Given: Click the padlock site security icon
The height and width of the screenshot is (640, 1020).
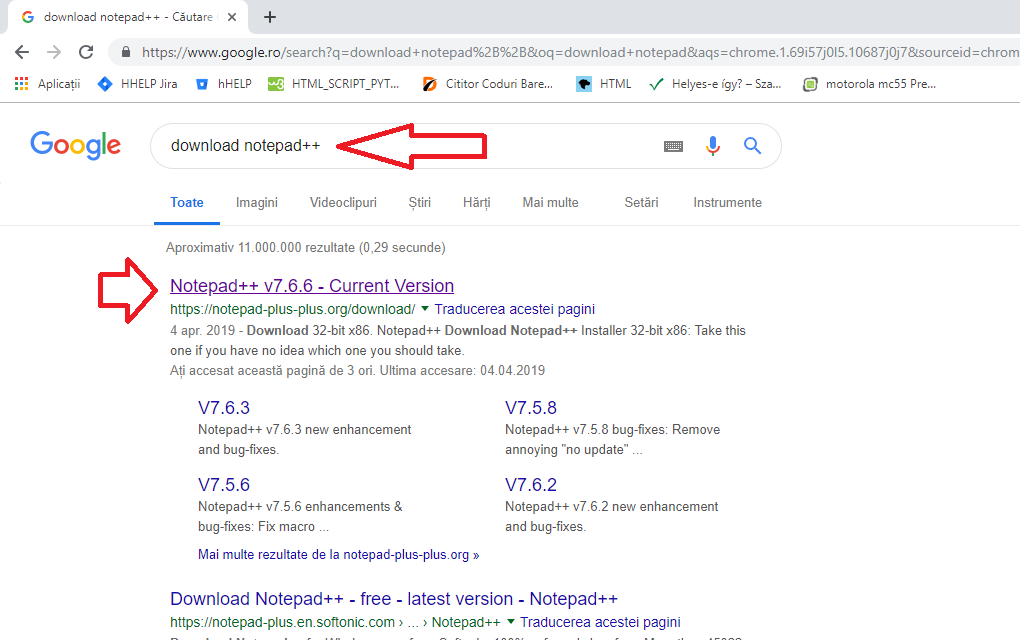Looking at the screenshot, I should point(126,52).
